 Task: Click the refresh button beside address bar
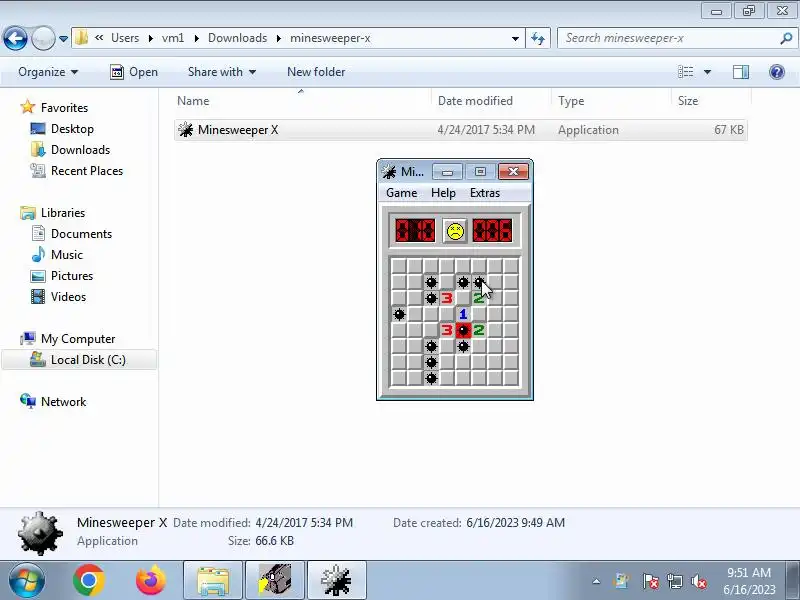(538, 38)
